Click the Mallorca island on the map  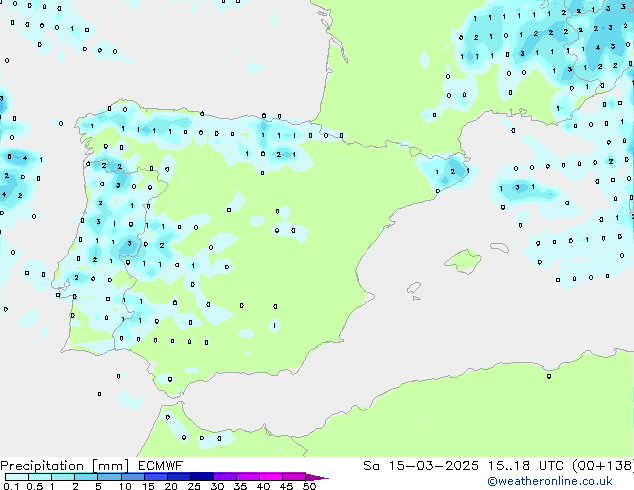pos(463,261)
